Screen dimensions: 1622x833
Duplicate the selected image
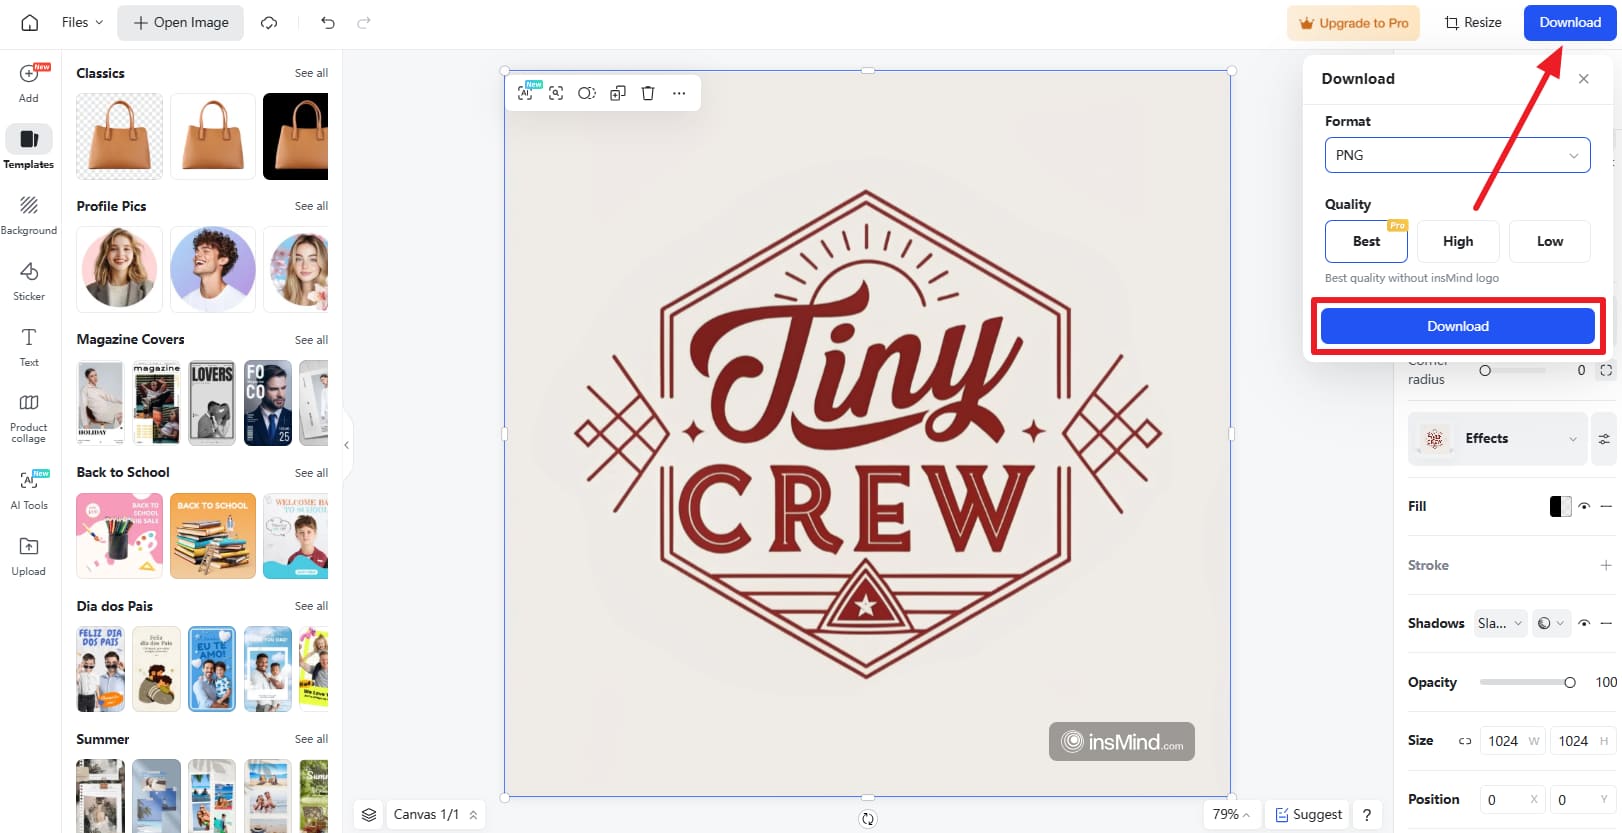click(x=618, y=93)
